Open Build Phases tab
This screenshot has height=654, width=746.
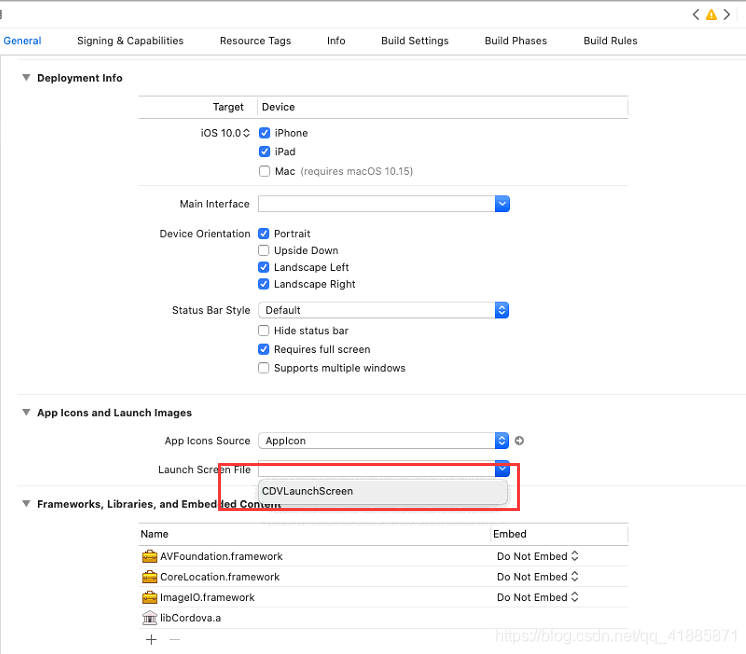tap(516, 41)
